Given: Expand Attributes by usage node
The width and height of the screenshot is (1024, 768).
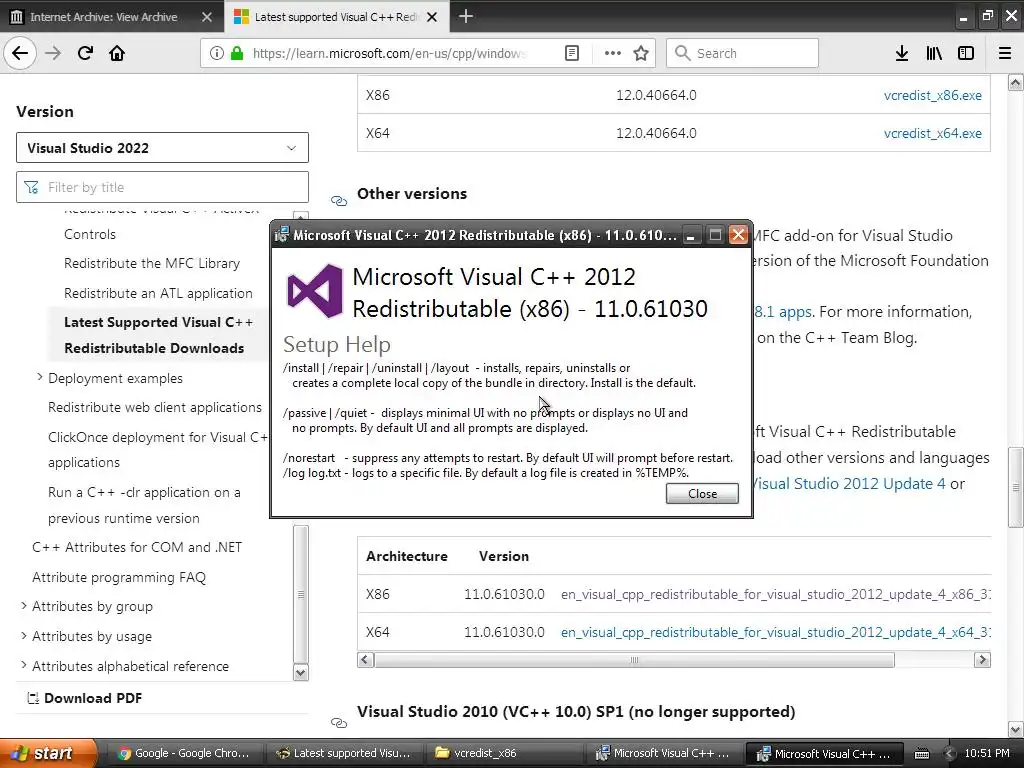Looking at the screenshot, I should click(x=24, y=635).
